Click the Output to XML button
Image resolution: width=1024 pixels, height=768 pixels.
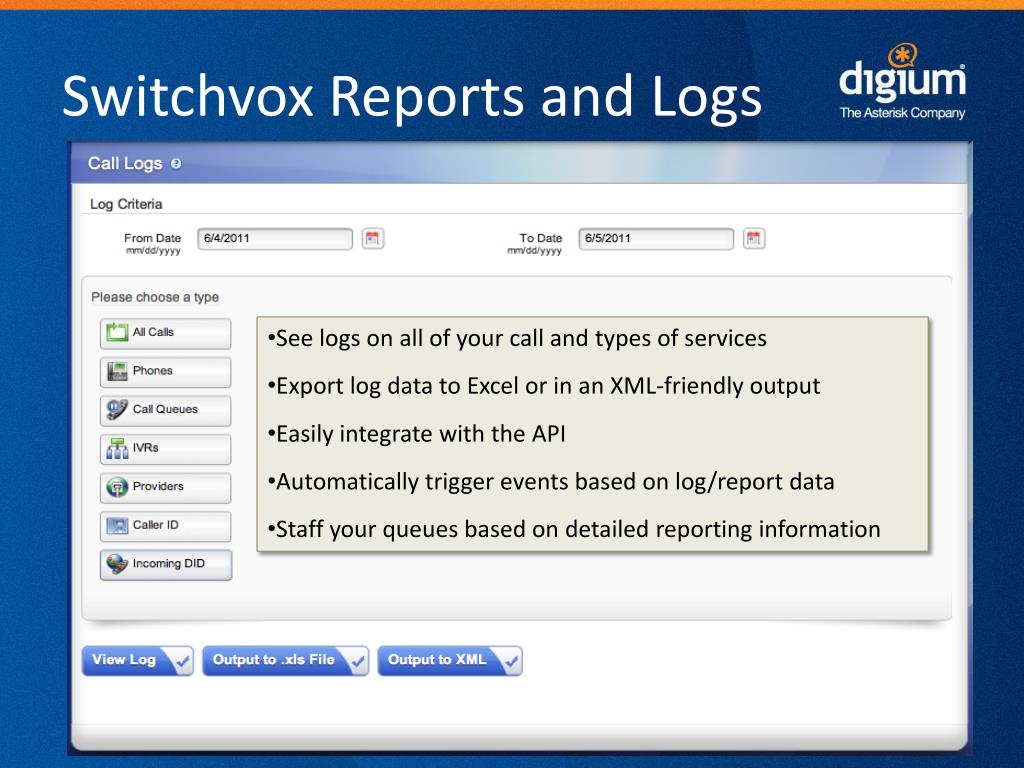click(450, 660)
